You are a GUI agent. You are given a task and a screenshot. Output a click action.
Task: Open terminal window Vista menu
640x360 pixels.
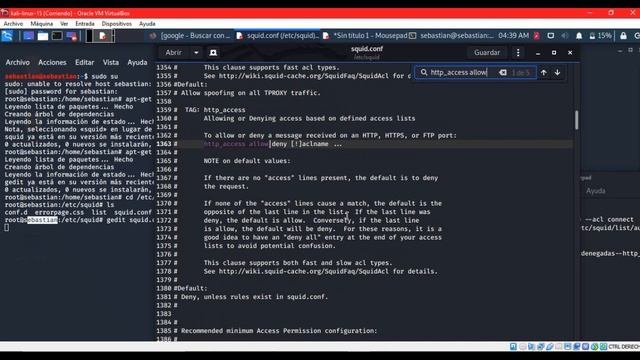click(111, 62)
